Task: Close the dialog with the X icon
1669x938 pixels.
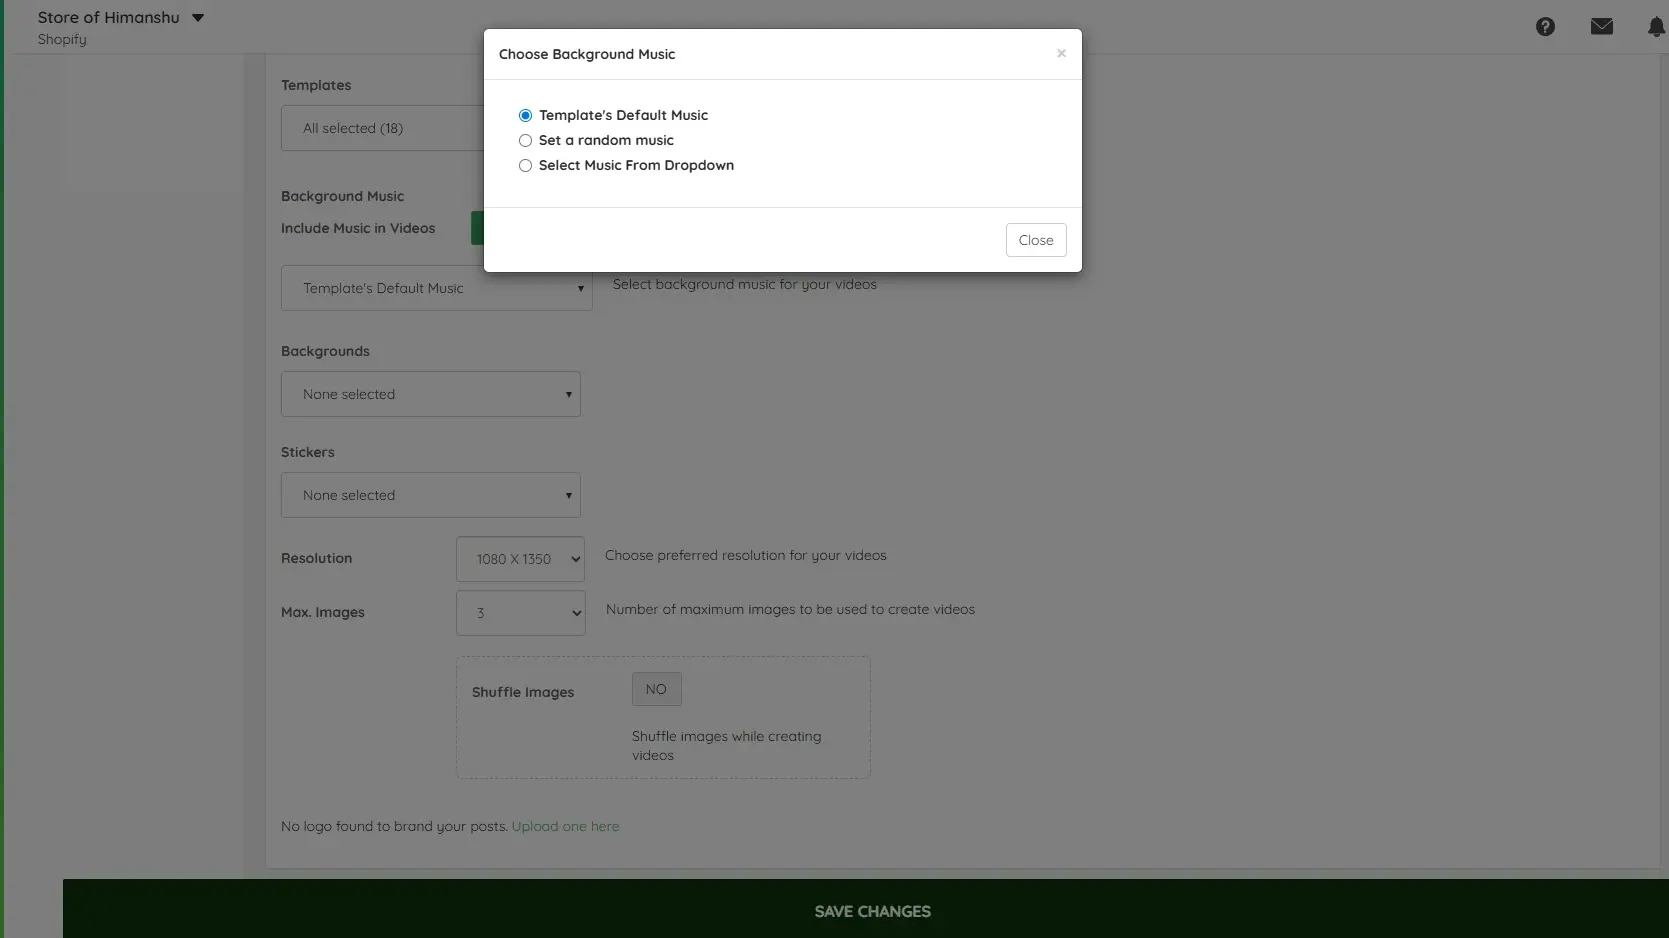Action: click(x=1061, y=54)
